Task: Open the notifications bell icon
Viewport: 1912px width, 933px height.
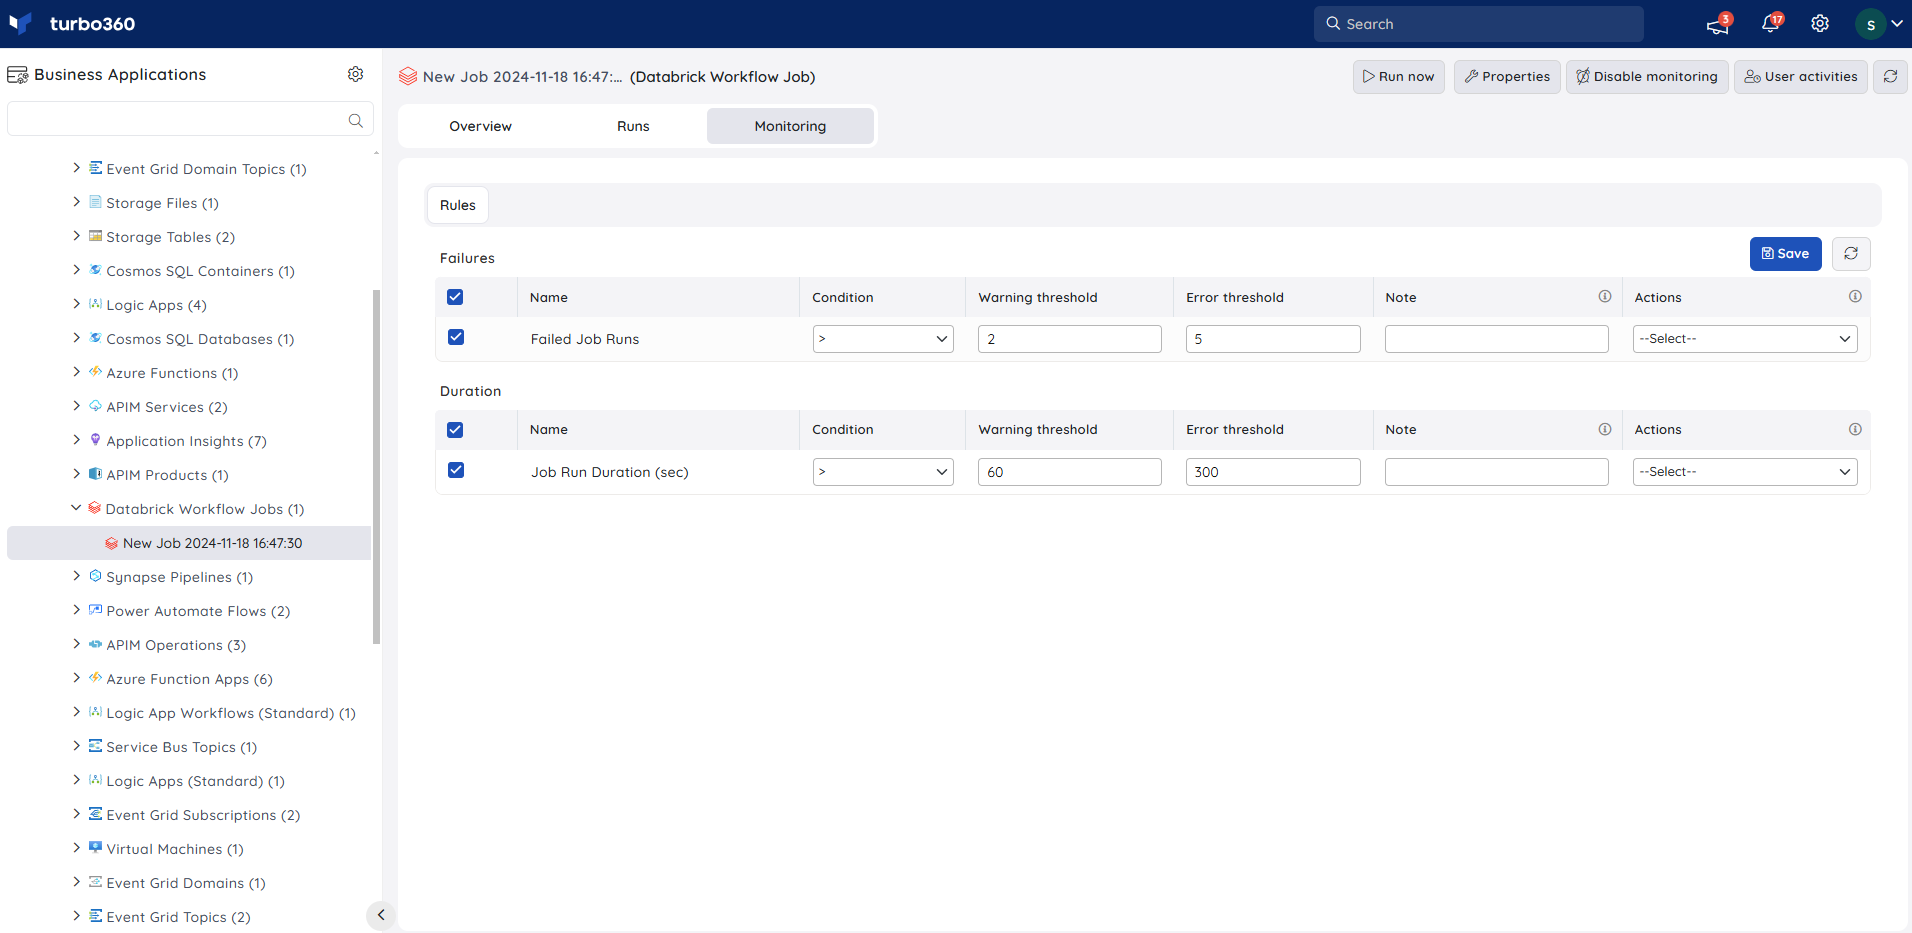Action: click(1770, 24)
